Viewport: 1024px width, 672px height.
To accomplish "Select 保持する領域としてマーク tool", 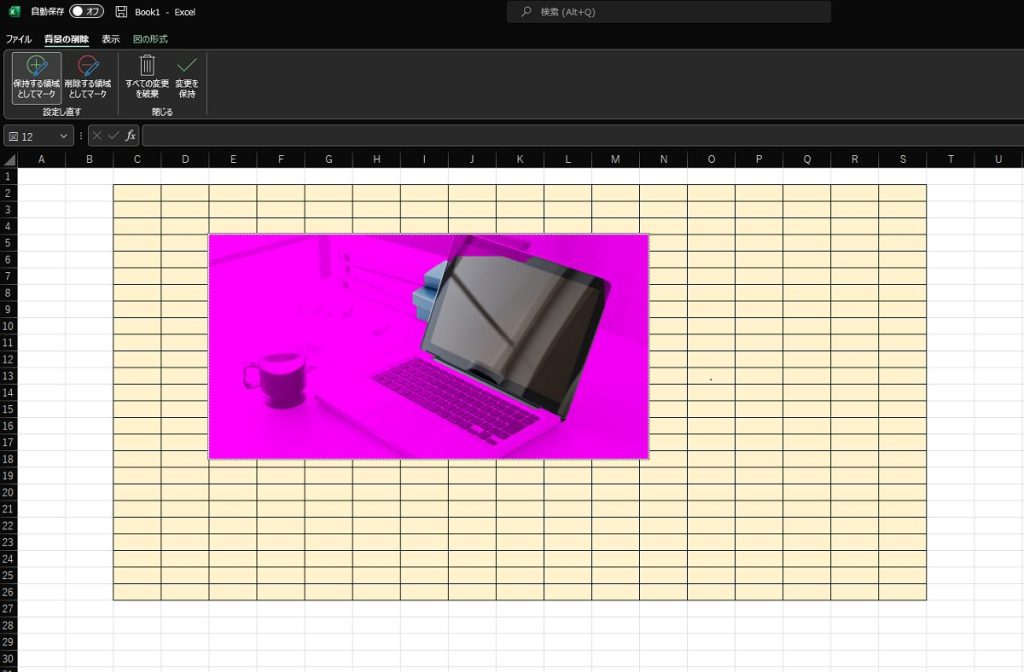I will (37, 77).
